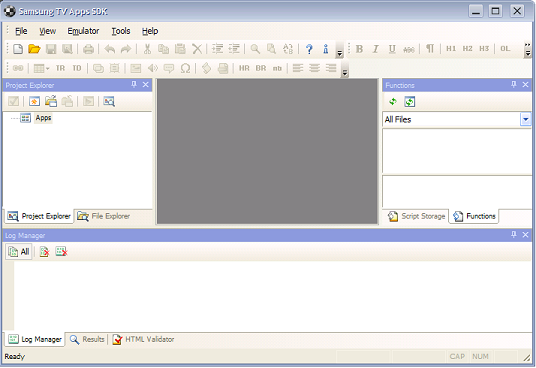This screenshot has width=536, height=368.
Task: Expand the standard toolbar overflow options
Action: [339, 50]
